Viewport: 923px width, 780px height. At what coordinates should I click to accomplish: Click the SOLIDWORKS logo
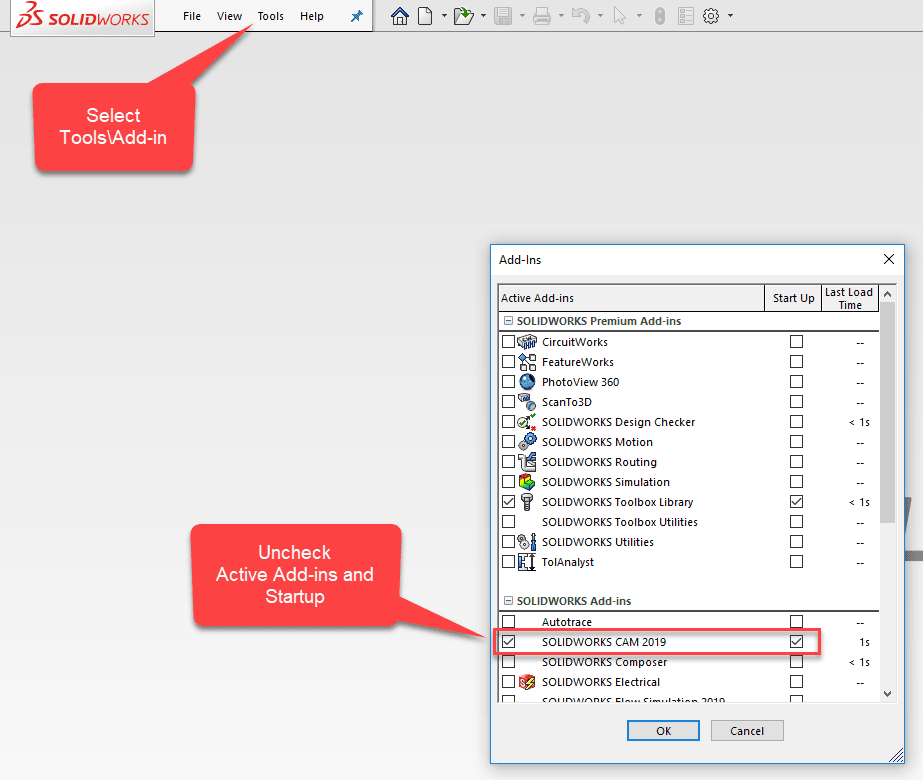pyautogui.click(x=82, y=16)
